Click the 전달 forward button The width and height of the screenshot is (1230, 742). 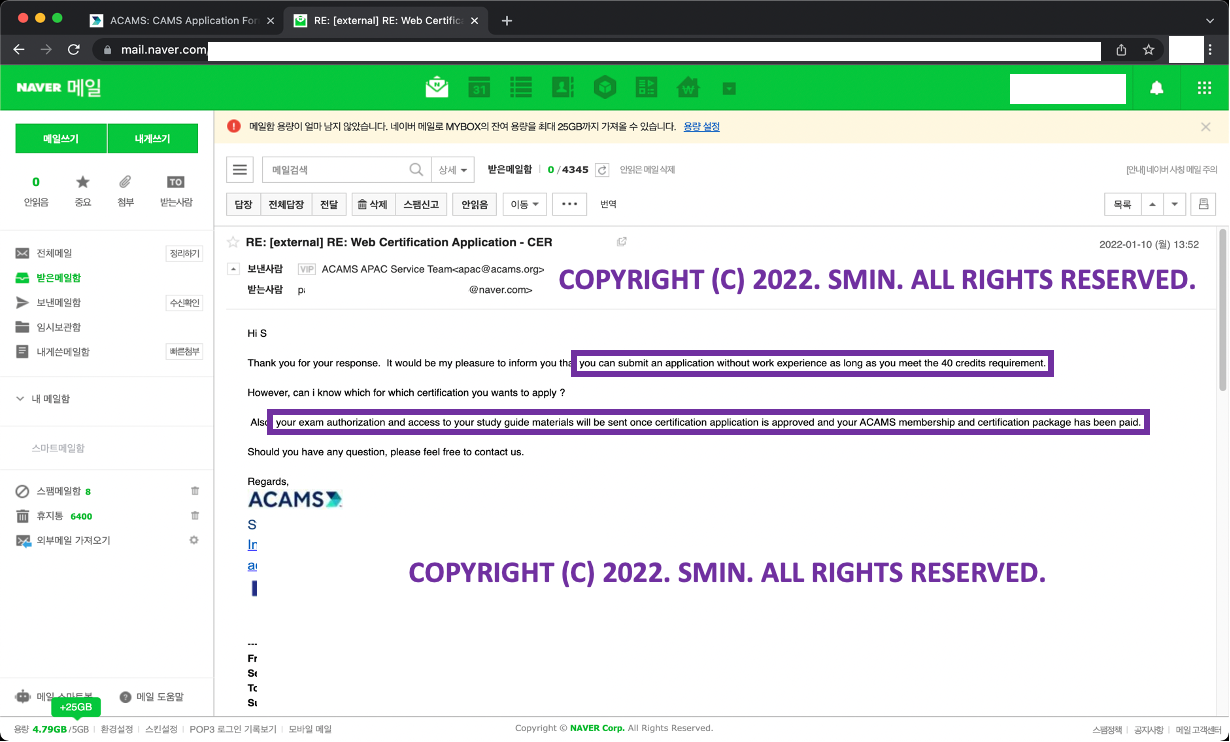pyautogui.click(x=328, y=204)
